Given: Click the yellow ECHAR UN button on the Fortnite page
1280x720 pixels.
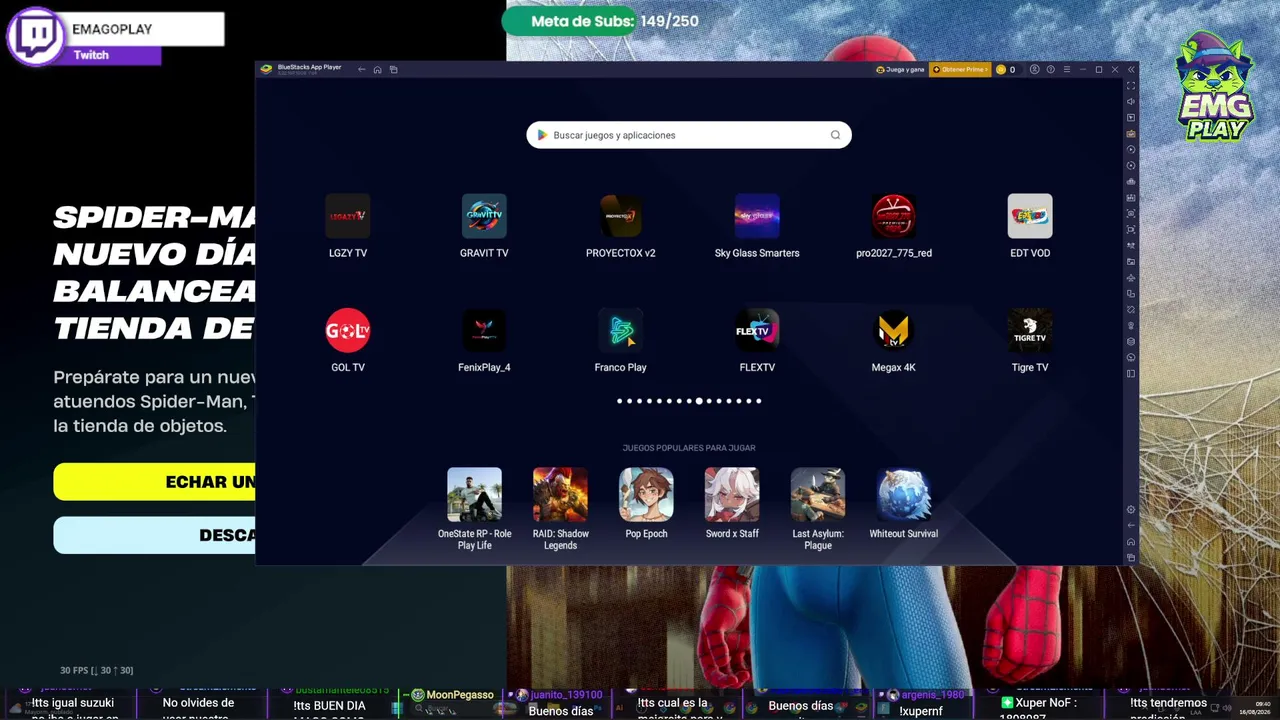Looking at the screenshot, I should tap(155, 482).
